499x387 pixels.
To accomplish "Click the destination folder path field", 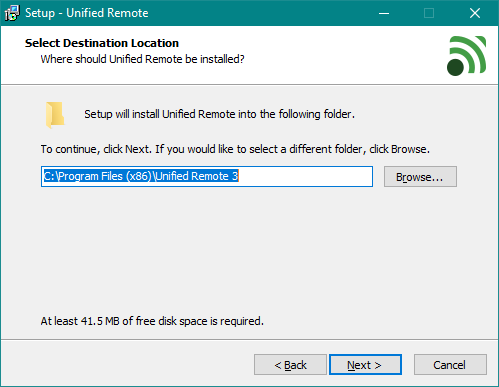I will pos(207,176).
